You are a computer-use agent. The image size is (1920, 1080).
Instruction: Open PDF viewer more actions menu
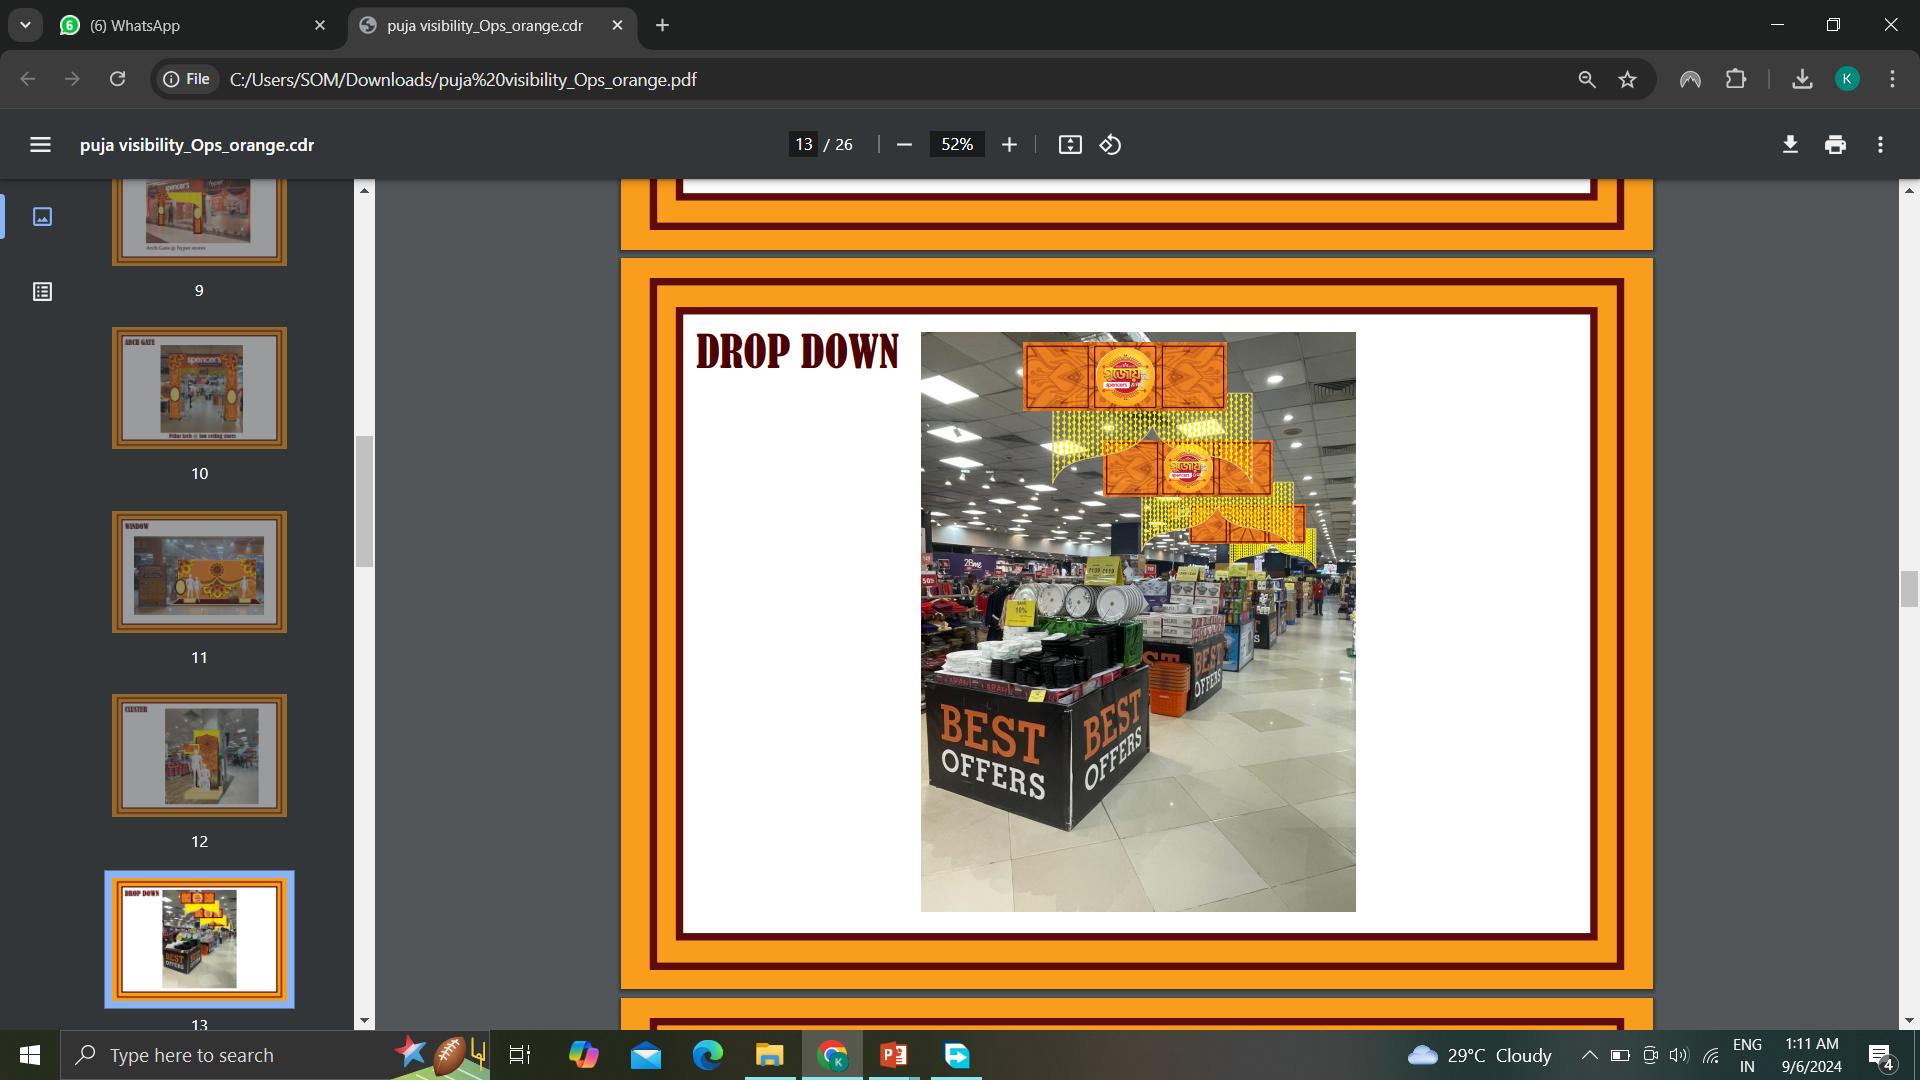[x=1880, y=145]
